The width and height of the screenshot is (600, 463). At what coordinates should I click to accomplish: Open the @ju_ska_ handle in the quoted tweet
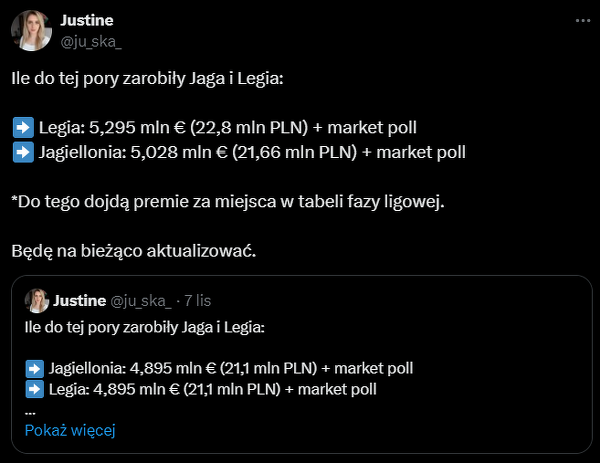(x=140, y=300)
